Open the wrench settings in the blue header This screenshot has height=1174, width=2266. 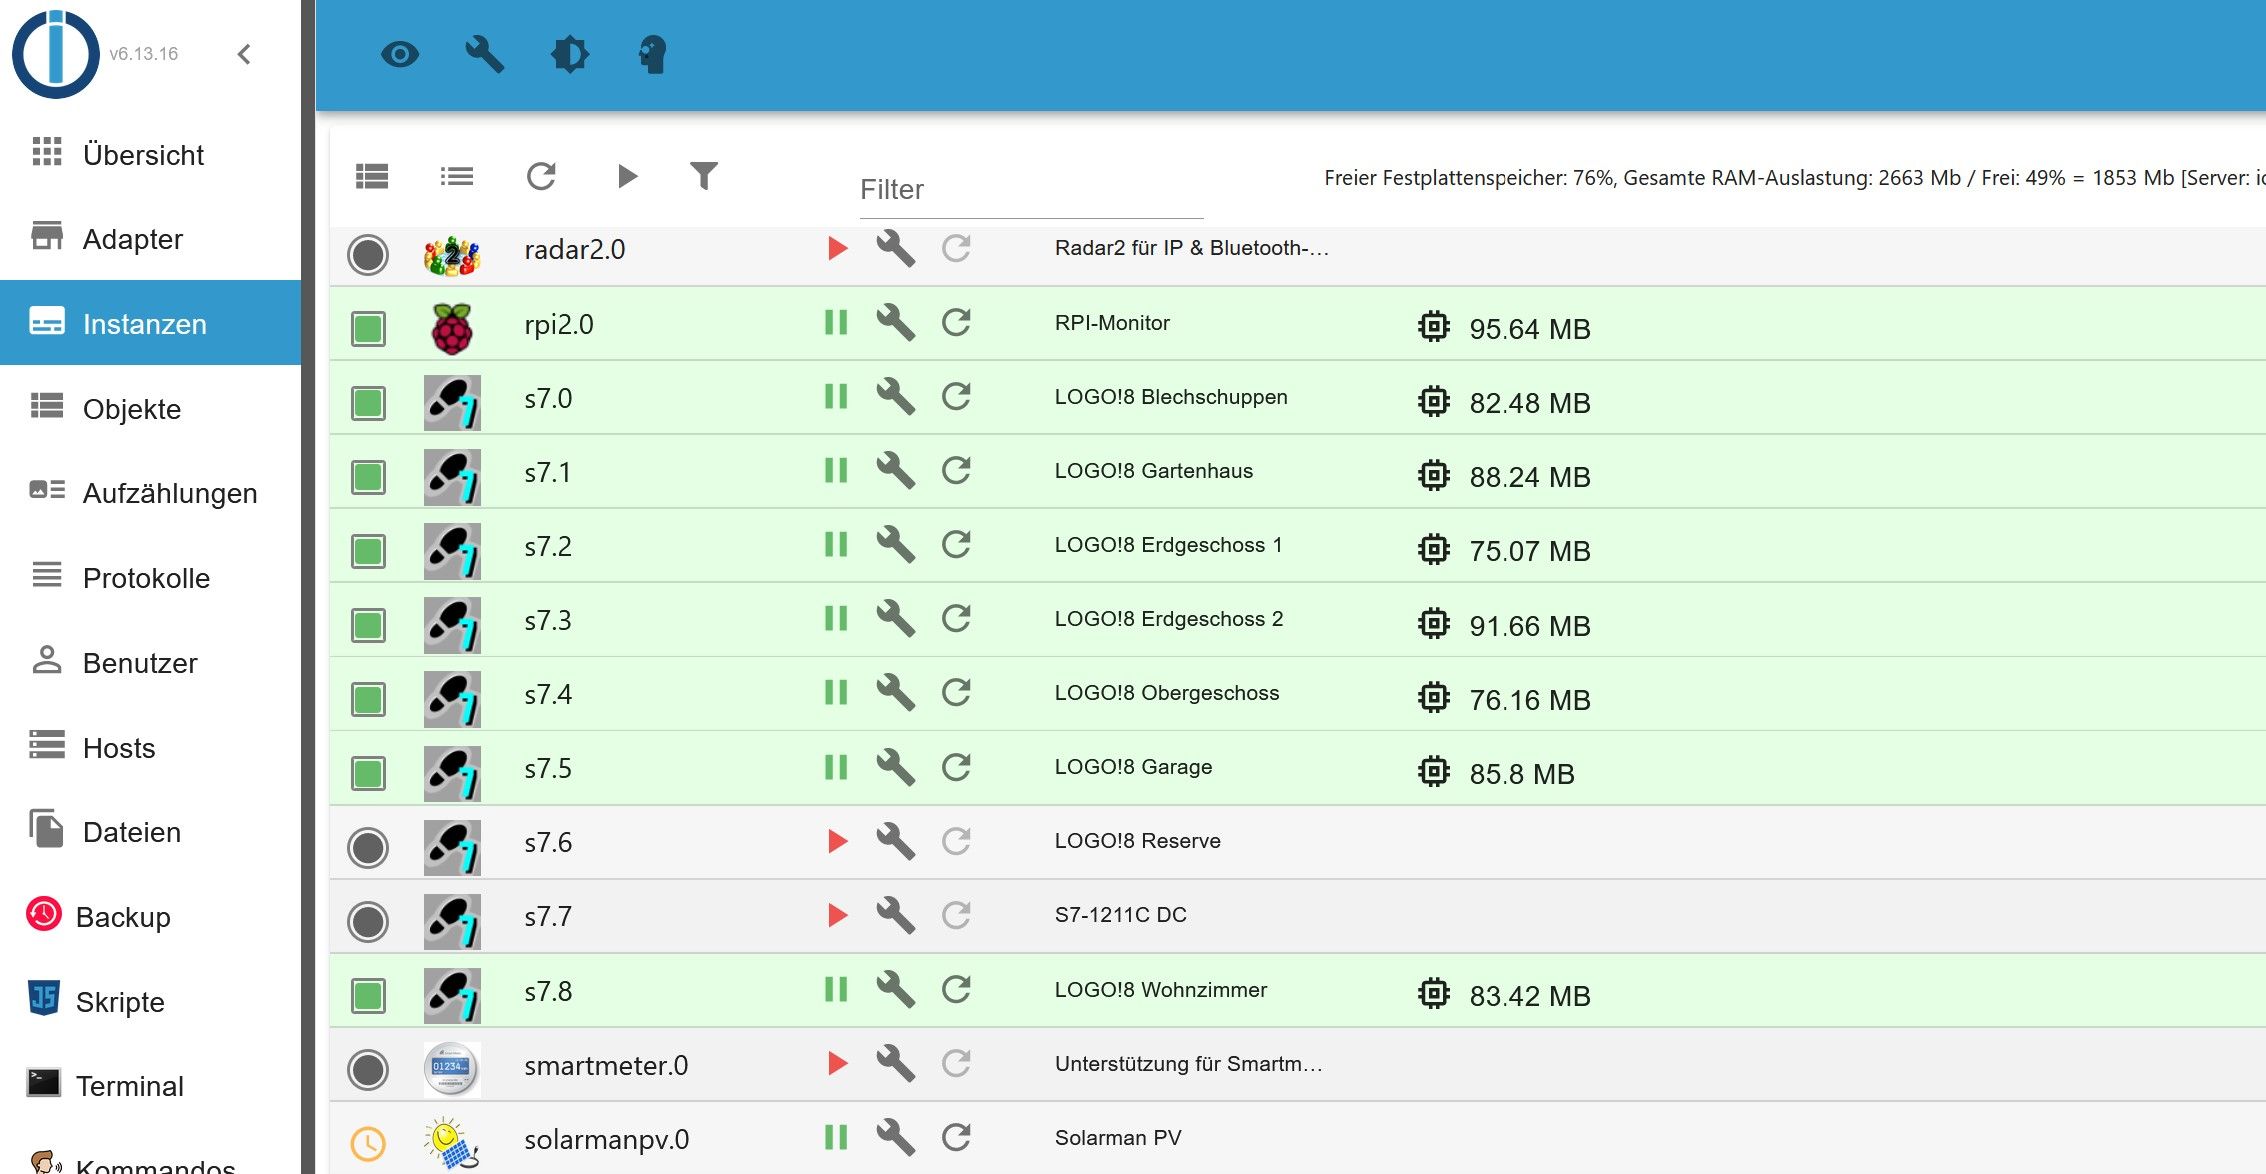[485, 54]
